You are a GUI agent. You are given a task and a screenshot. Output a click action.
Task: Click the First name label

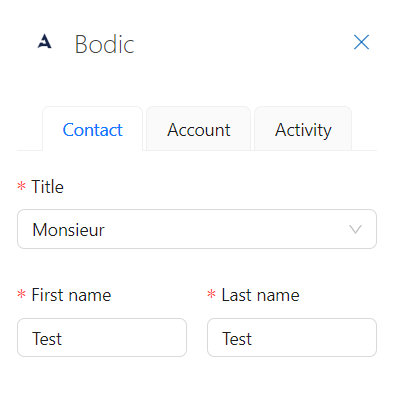coord(71,295)
